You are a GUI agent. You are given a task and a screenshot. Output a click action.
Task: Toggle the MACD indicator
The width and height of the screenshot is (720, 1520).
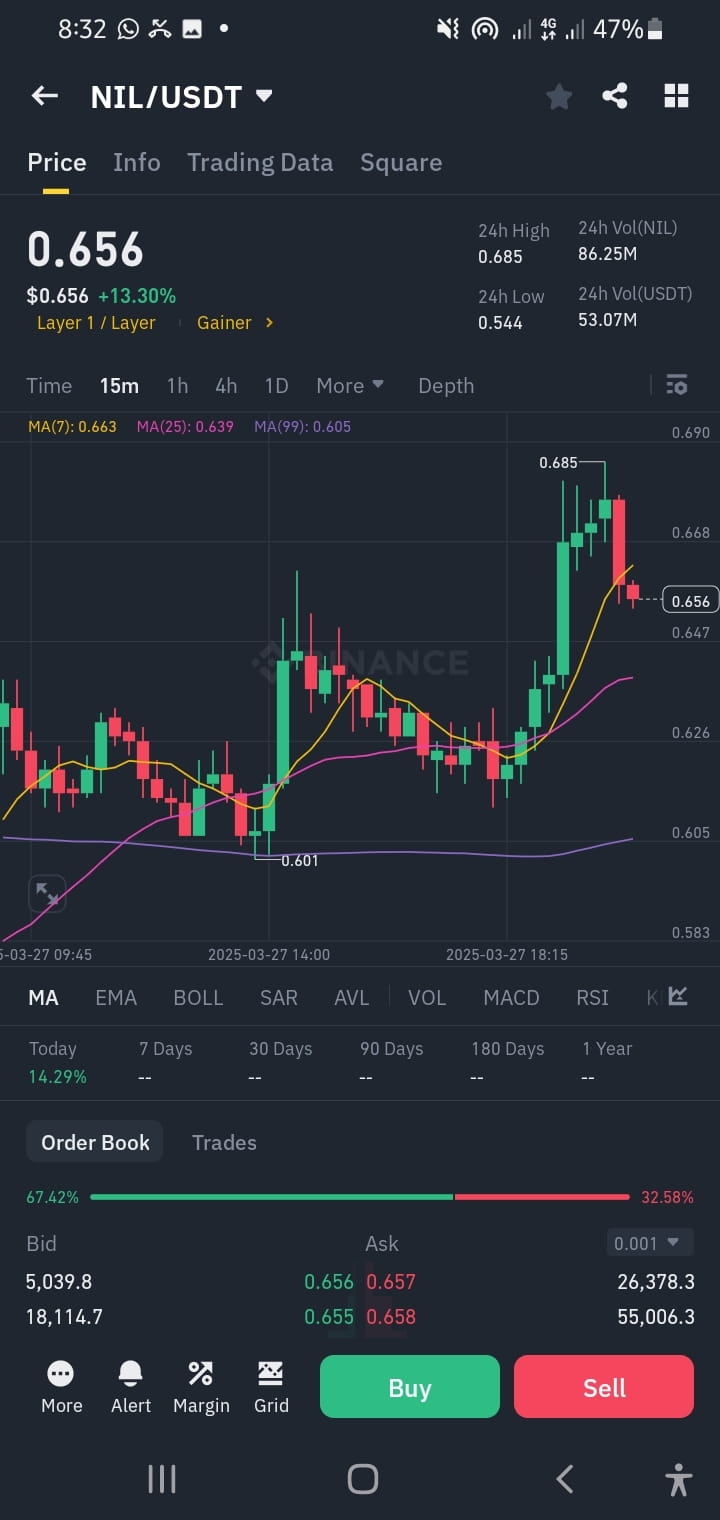pos(511,997)
